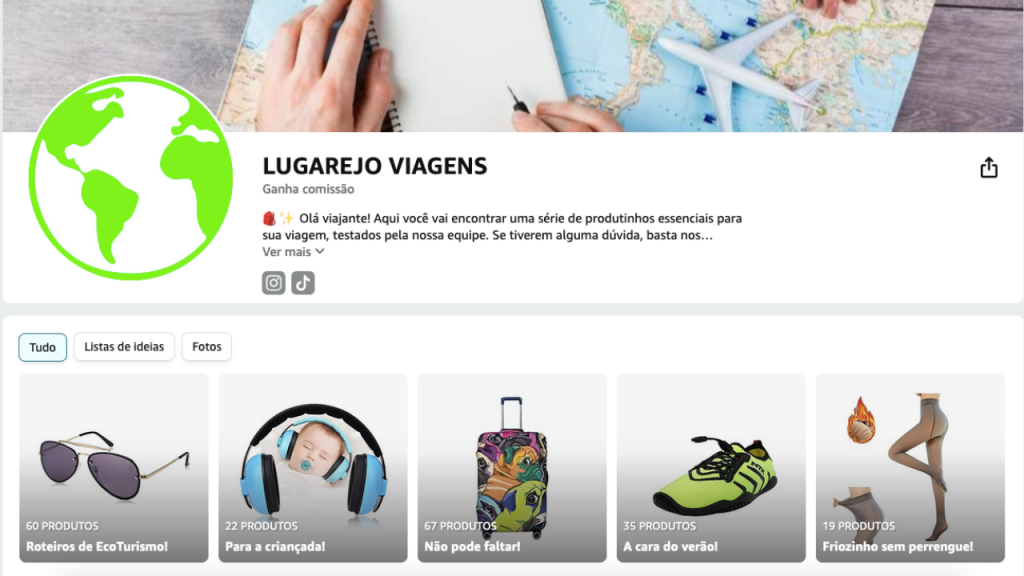Open Para a criançada! list card
Screen dimensions: 1024x576
coord(313,468)
